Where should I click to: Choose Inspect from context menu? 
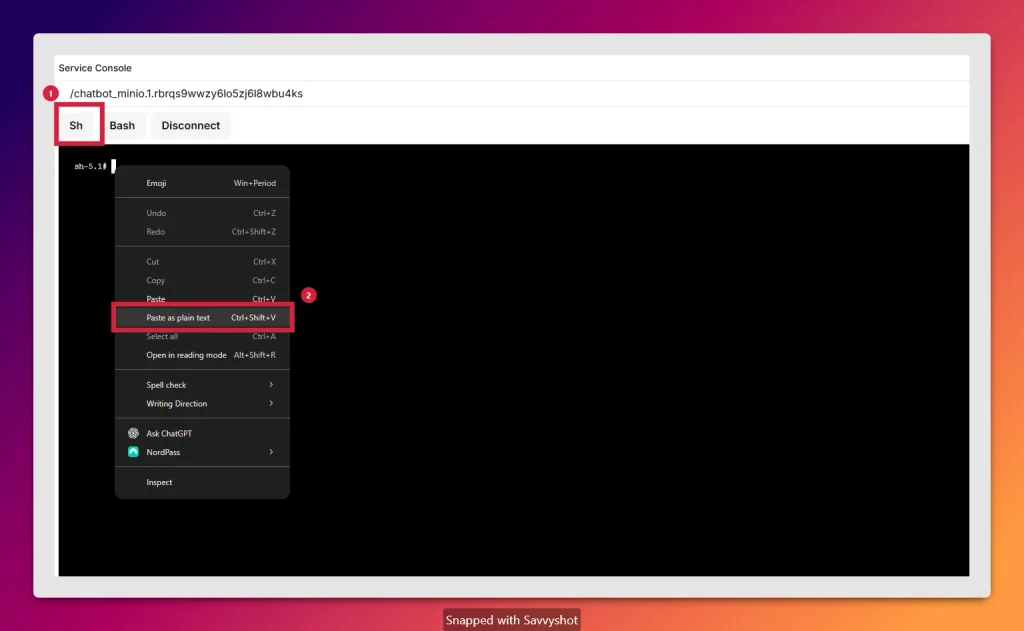point(202,482)
